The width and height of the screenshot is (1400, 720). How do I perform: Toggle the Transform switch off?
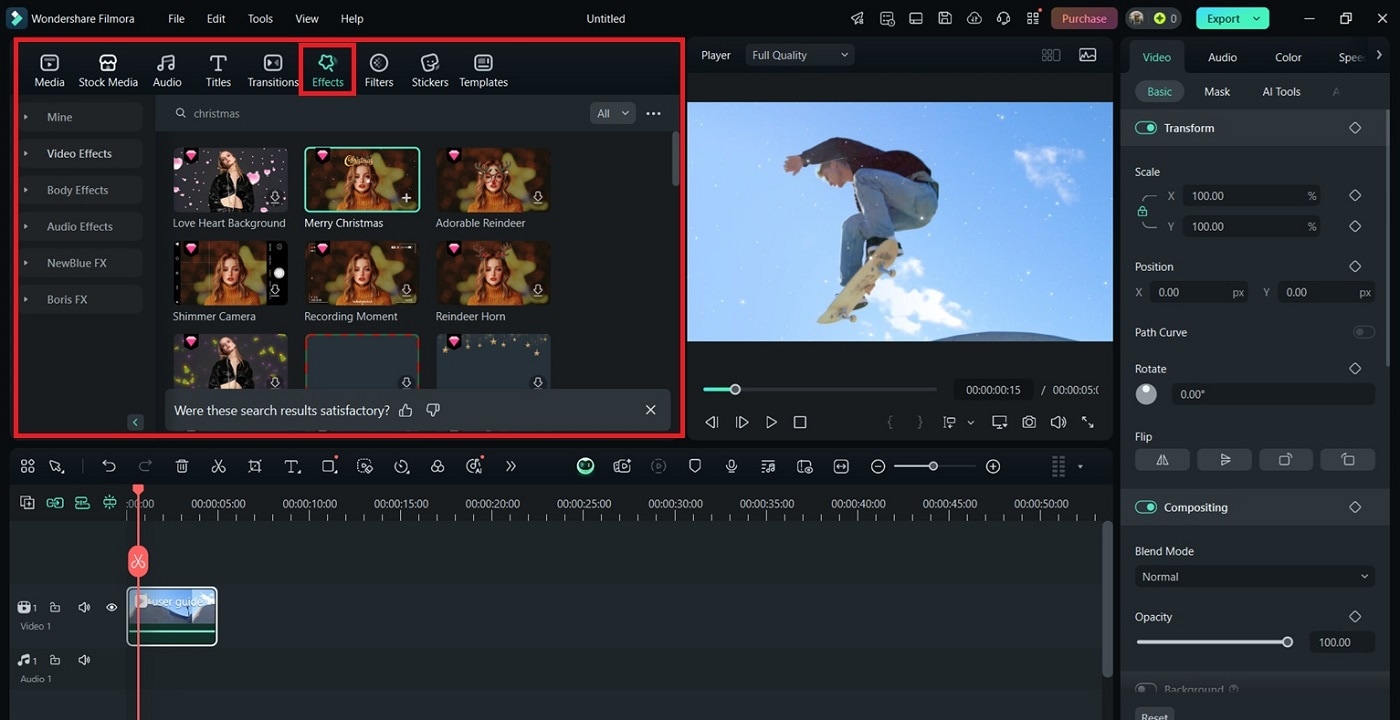[x=1146, y=128]
